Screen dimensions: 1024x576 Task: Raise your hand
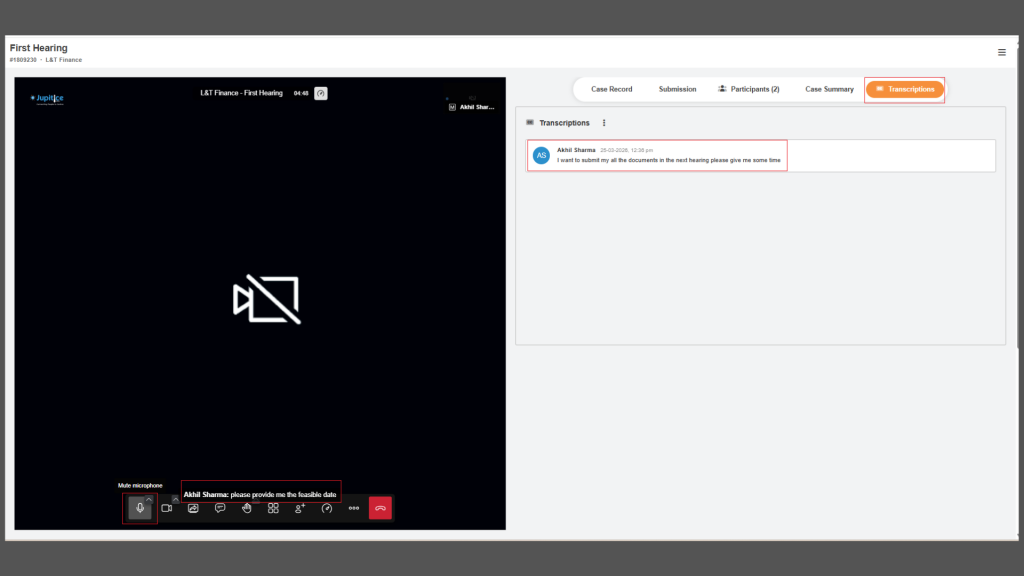246,508
